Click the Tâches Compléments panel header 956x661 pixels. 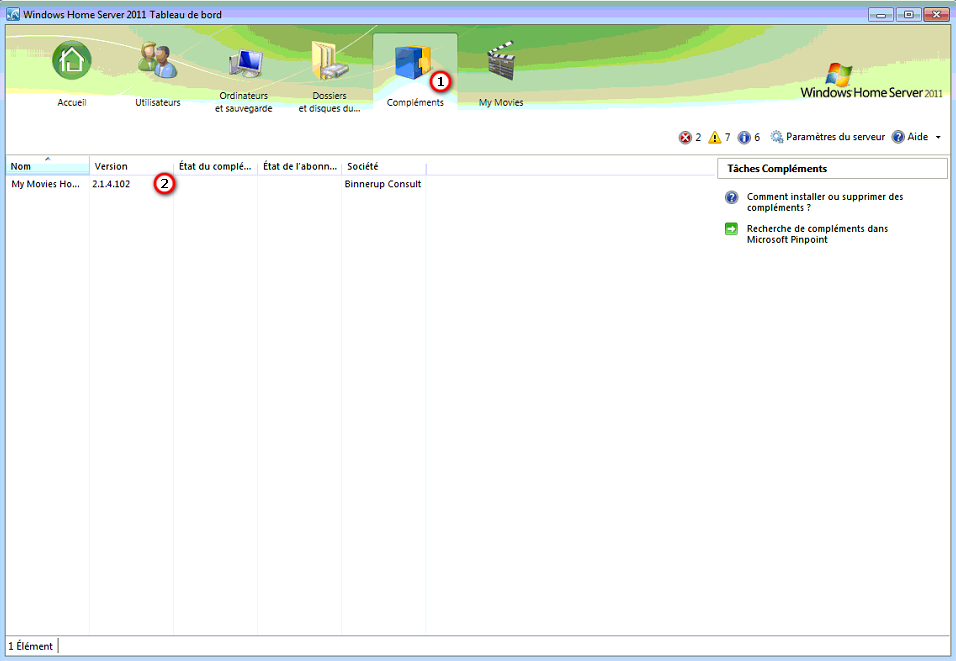click(x=832, y=169)
